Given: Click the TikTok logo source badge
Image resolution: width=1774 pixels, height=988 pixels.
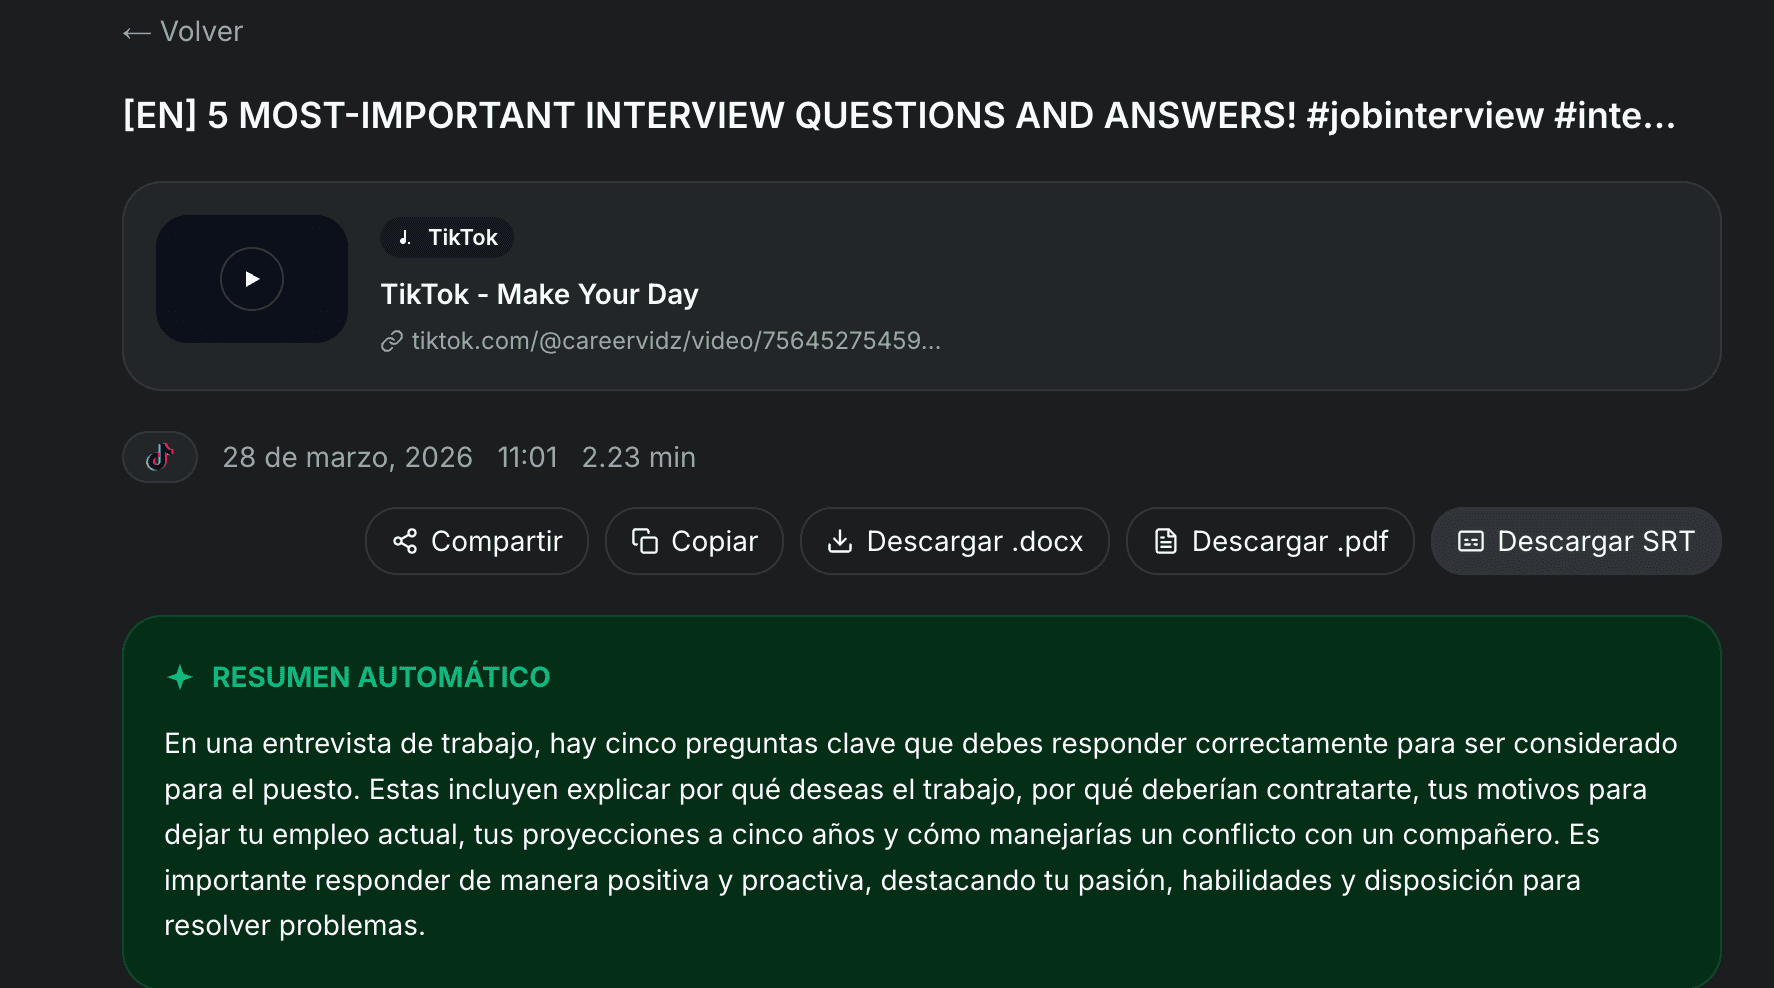Looking at the screenshot, I should (x=160, y=457).
